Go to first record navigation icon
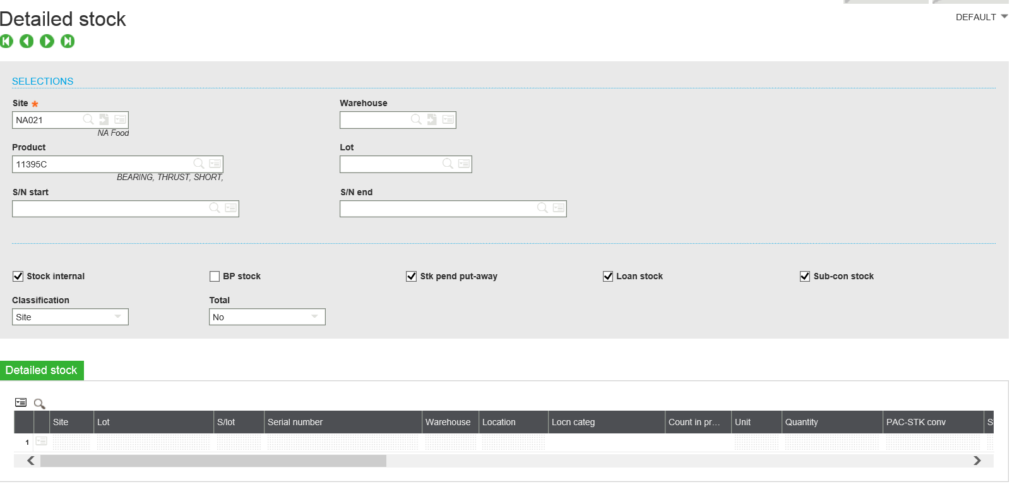Viewport: 1024px width, 501px height. (7, 41)
